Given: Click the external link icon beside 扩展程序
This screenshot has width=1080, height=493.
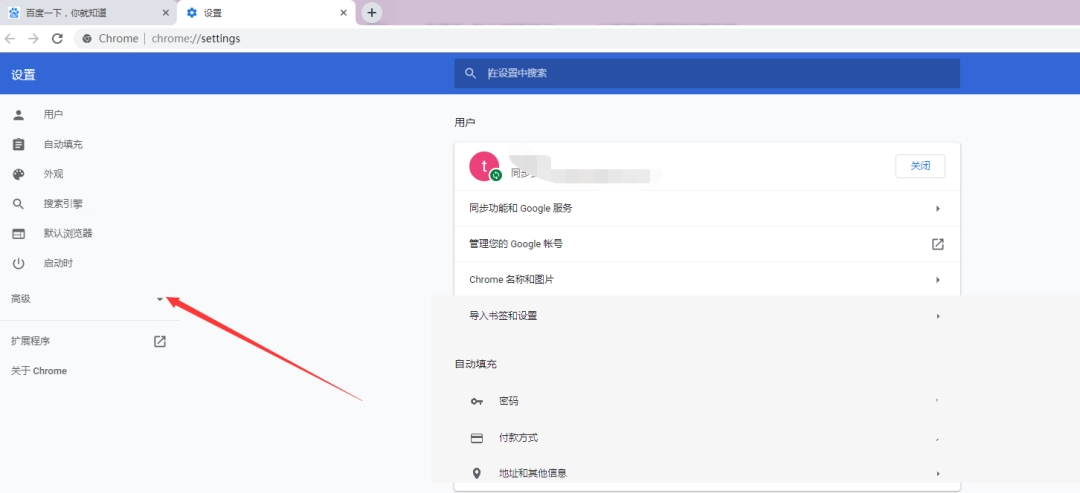Looking at the screenshot, I should pos(160,341).
